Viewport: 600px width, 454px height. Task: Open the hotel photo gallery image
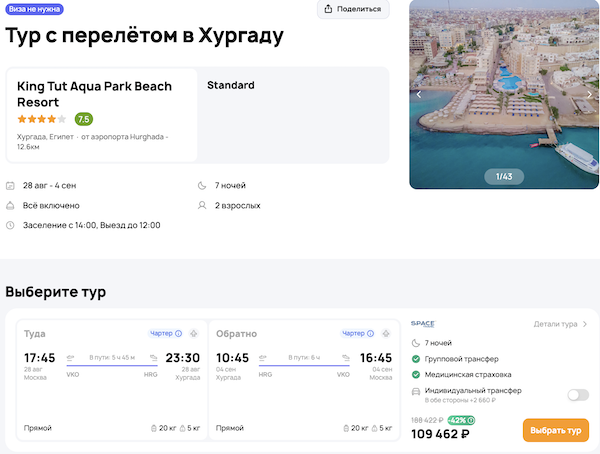coord(504,80)
